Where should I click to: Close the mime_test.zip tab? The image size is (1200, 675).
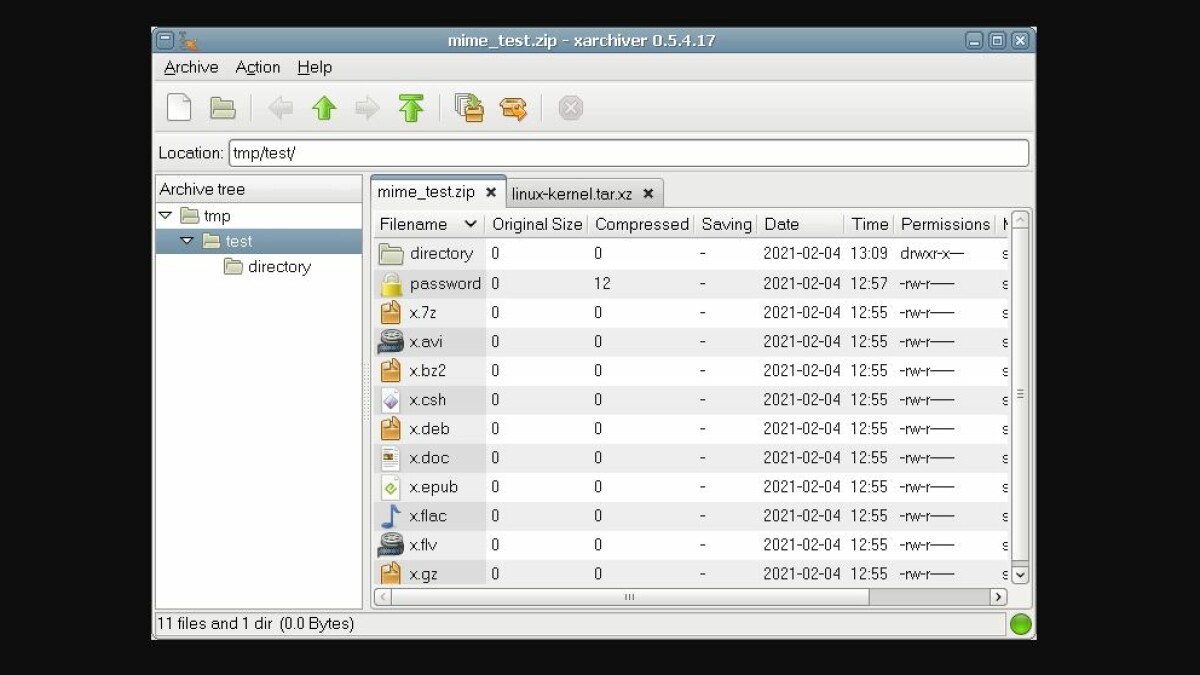click(491, 192)
